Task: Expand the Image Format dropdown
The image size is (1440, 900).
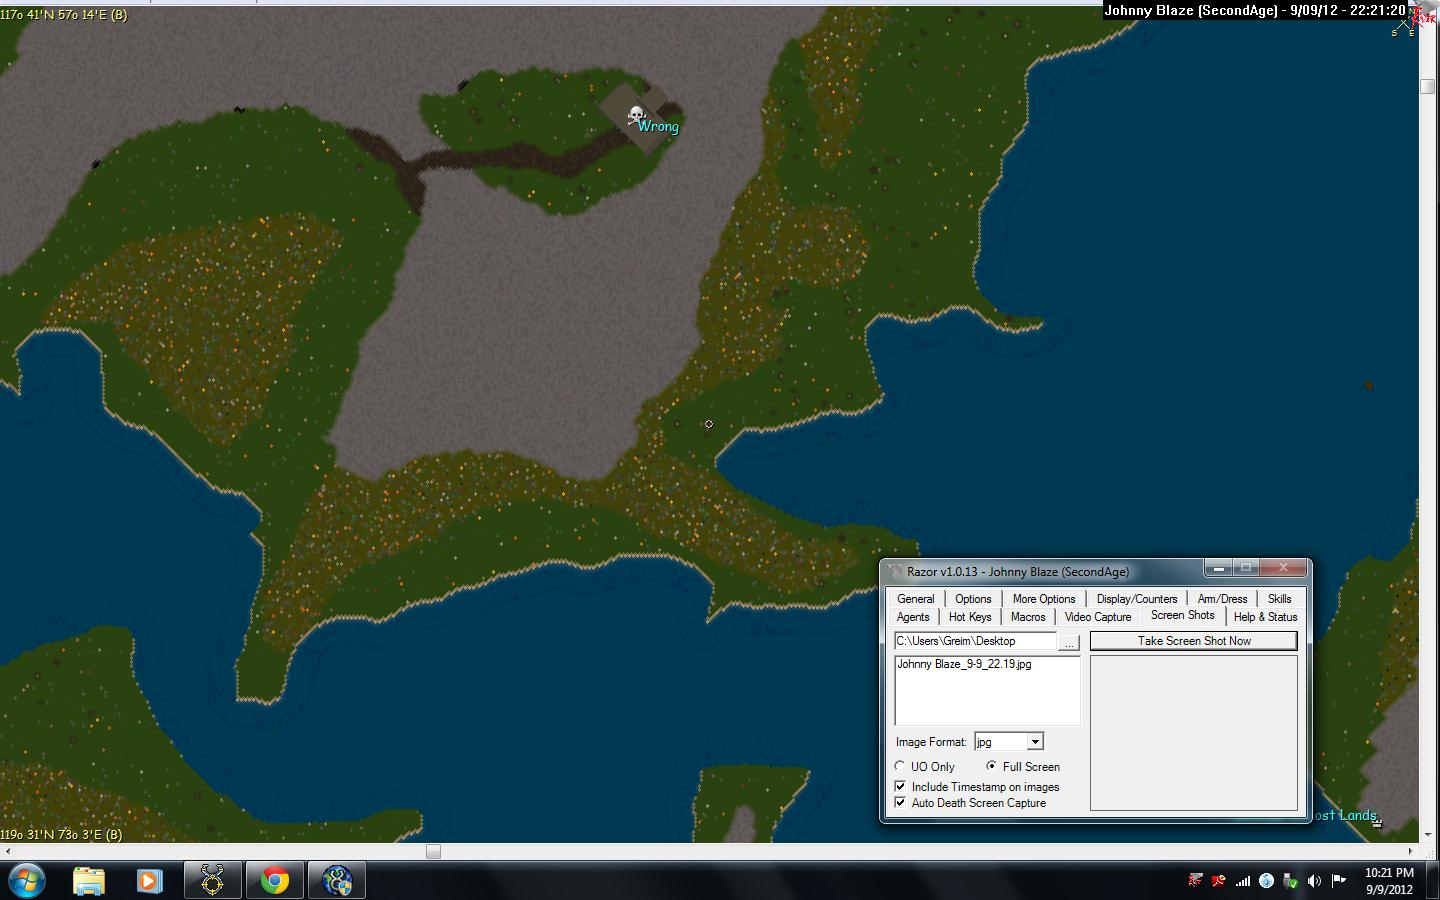Action: click(x=1035, y=742)
